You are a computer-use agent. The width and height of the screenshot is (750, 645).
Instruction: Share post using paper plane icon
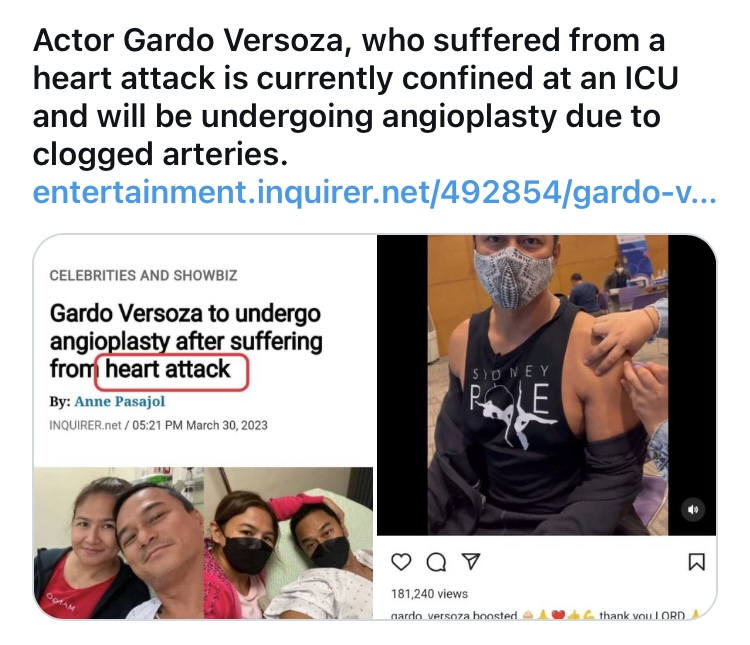coord(471,561)
